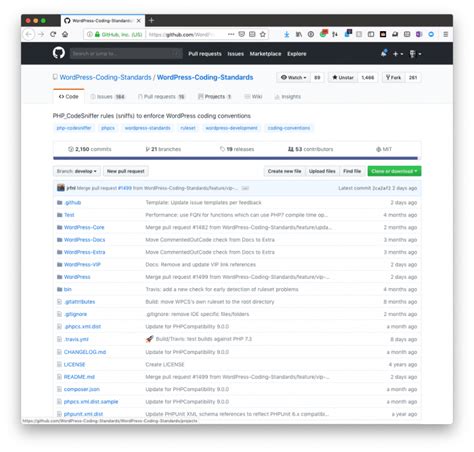Open page actions three-dot menu in address bar

coord(231,34)
